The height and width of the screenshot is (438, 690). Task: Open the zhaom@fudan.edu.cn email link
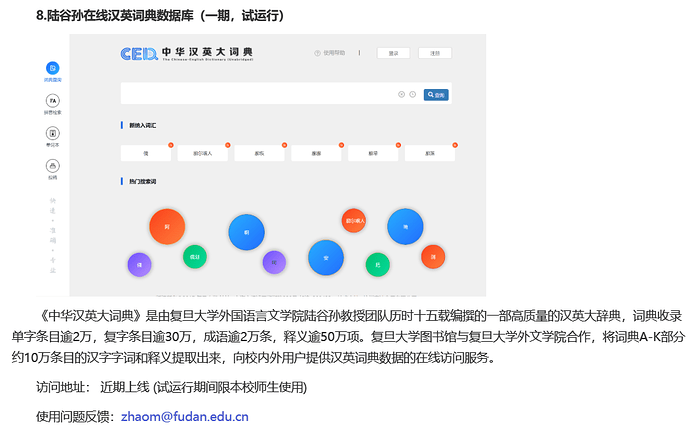pos(184,416)
